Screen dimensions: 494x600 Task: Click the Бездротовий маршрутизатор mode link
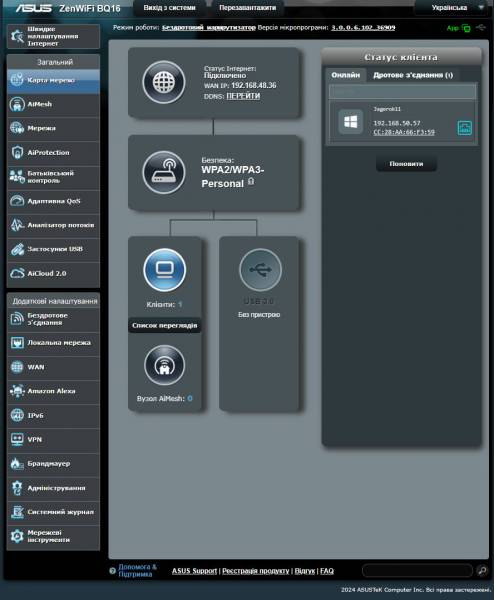tap(209, 28)
